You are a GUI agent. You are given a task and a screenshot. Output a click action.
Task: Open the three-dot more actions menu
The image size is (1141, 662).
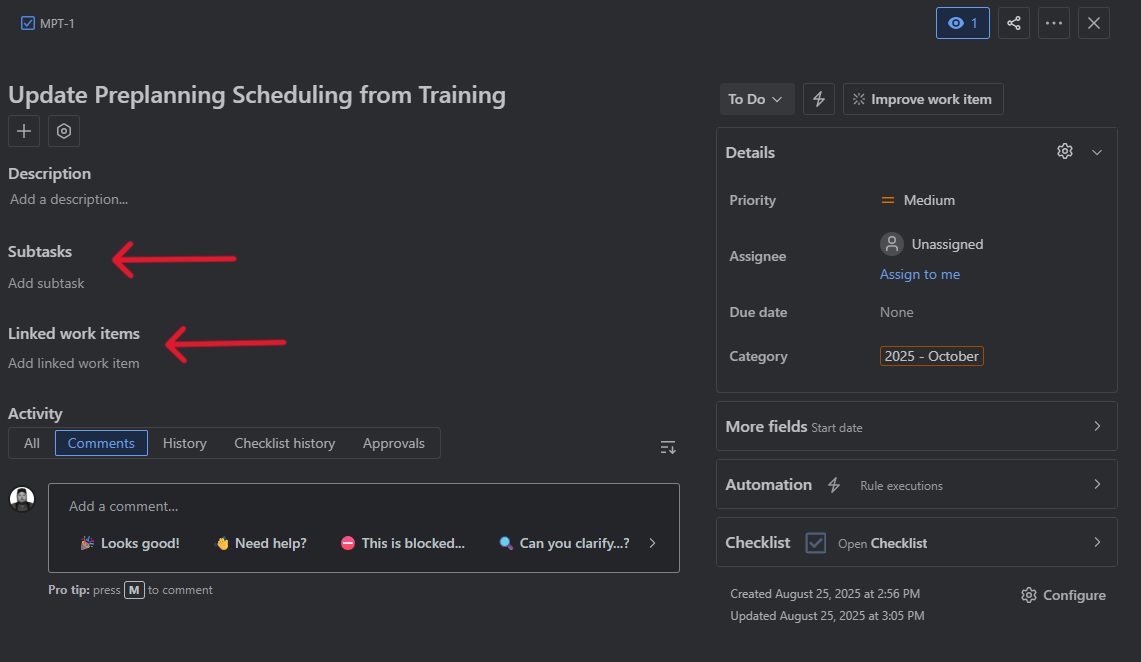click(1054, 23)
